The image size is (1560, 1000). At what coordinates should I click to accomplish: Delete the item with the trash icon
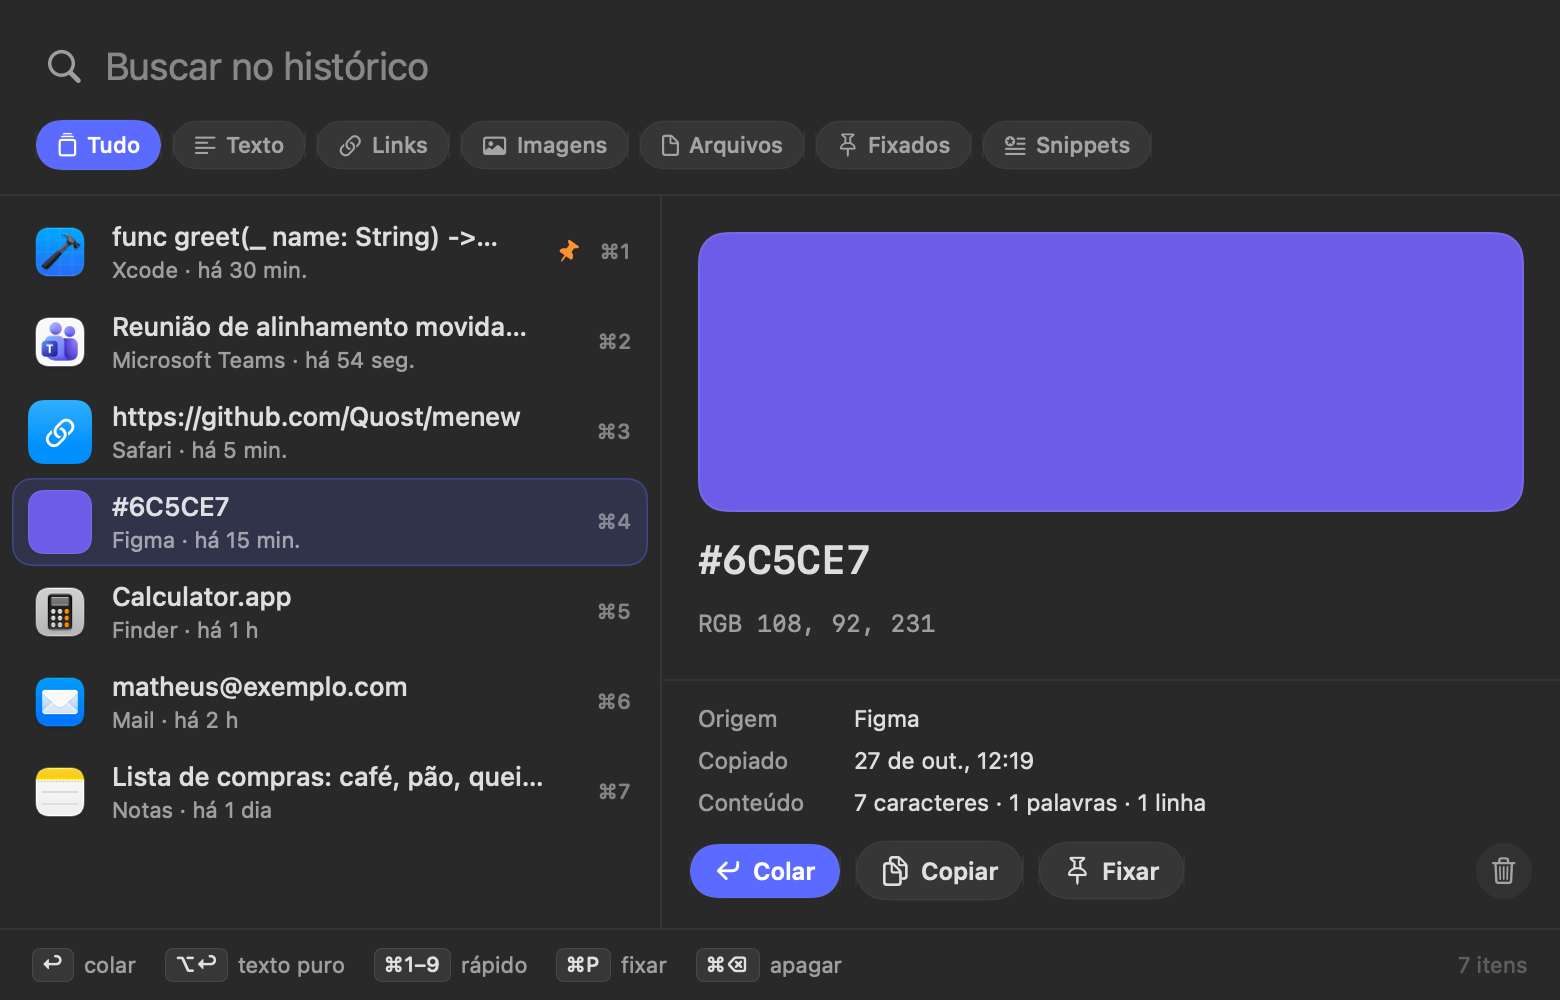1504,871
